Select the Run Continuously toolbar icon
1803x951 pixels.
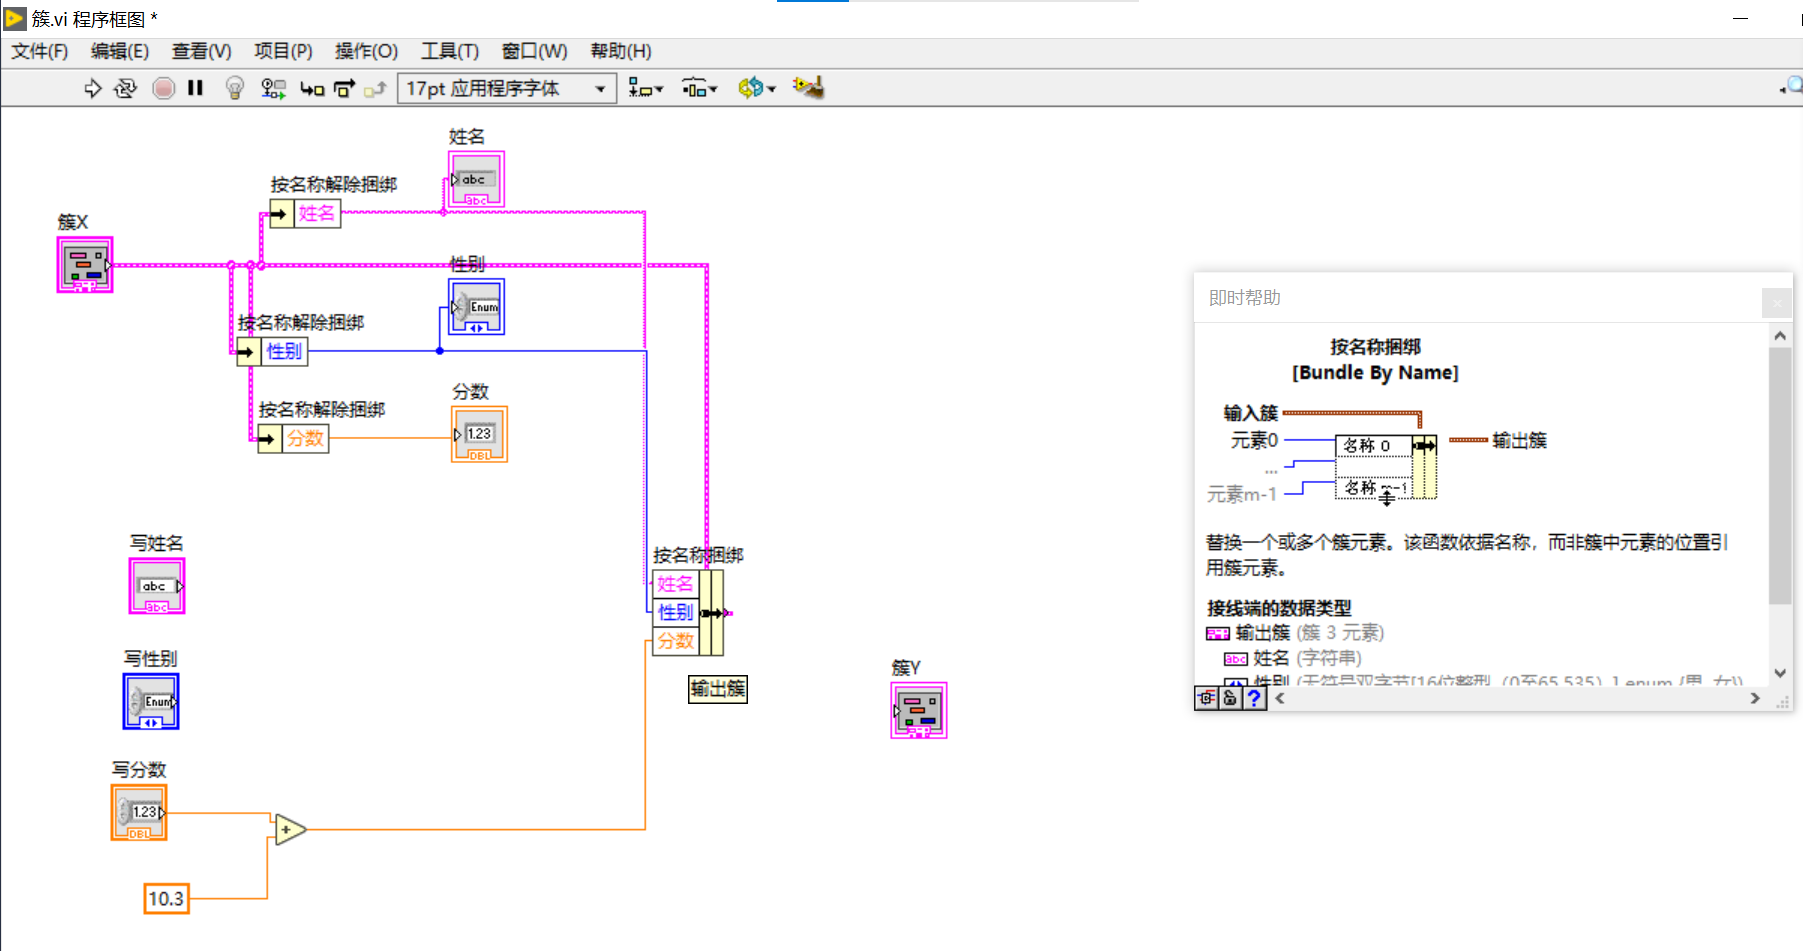(x=125, y=88)
